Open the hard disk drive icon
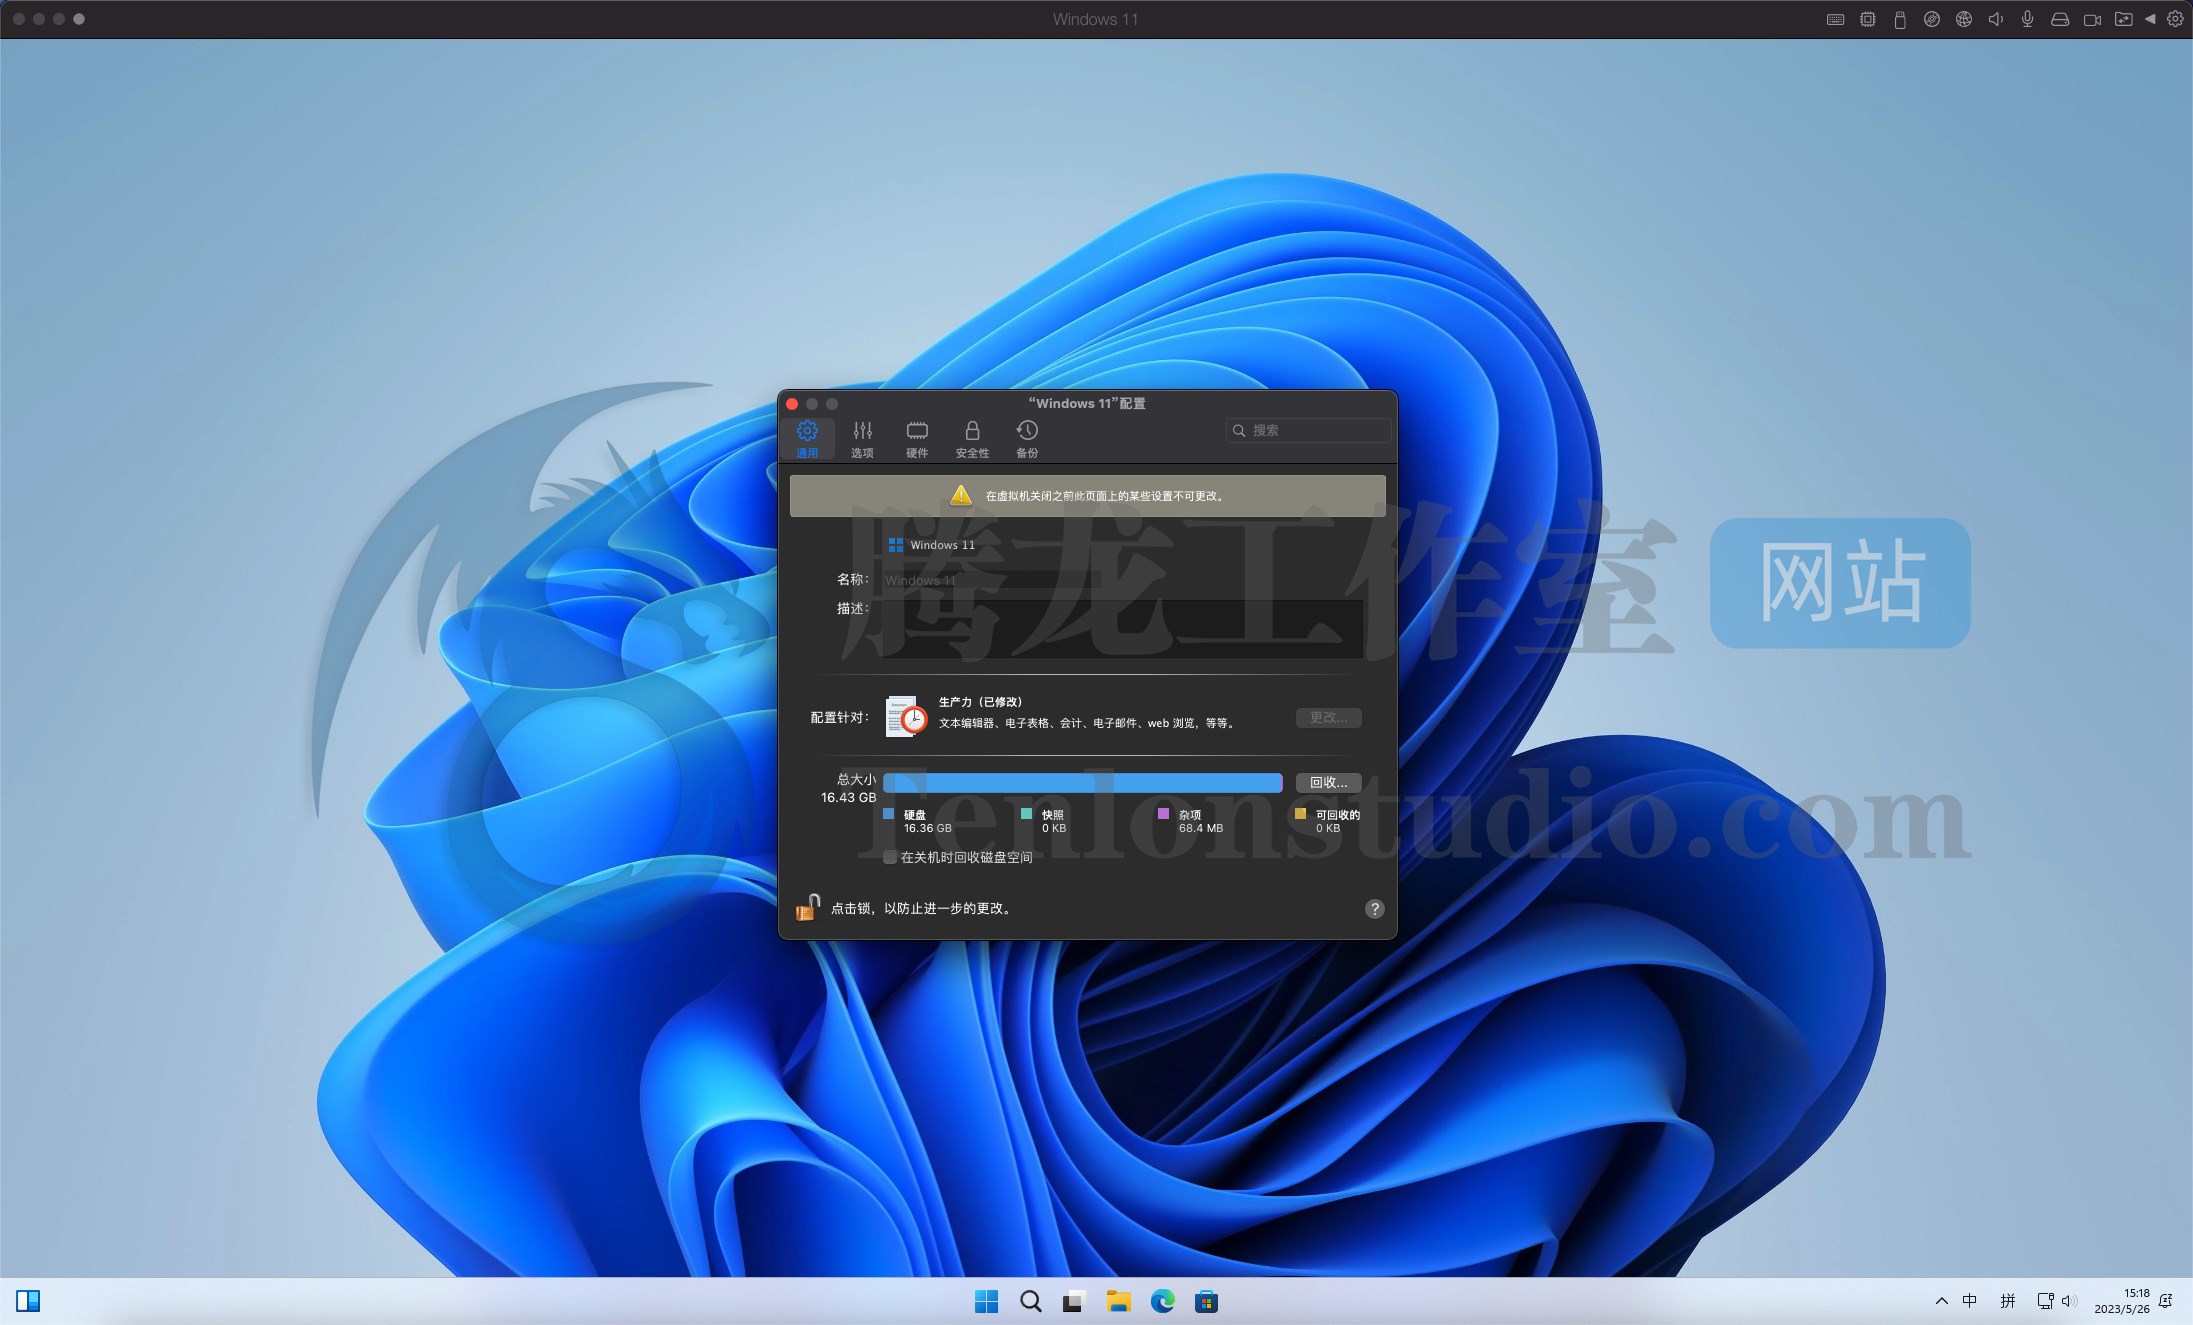This screenshot has height=1325, width=2193. 2060,19
